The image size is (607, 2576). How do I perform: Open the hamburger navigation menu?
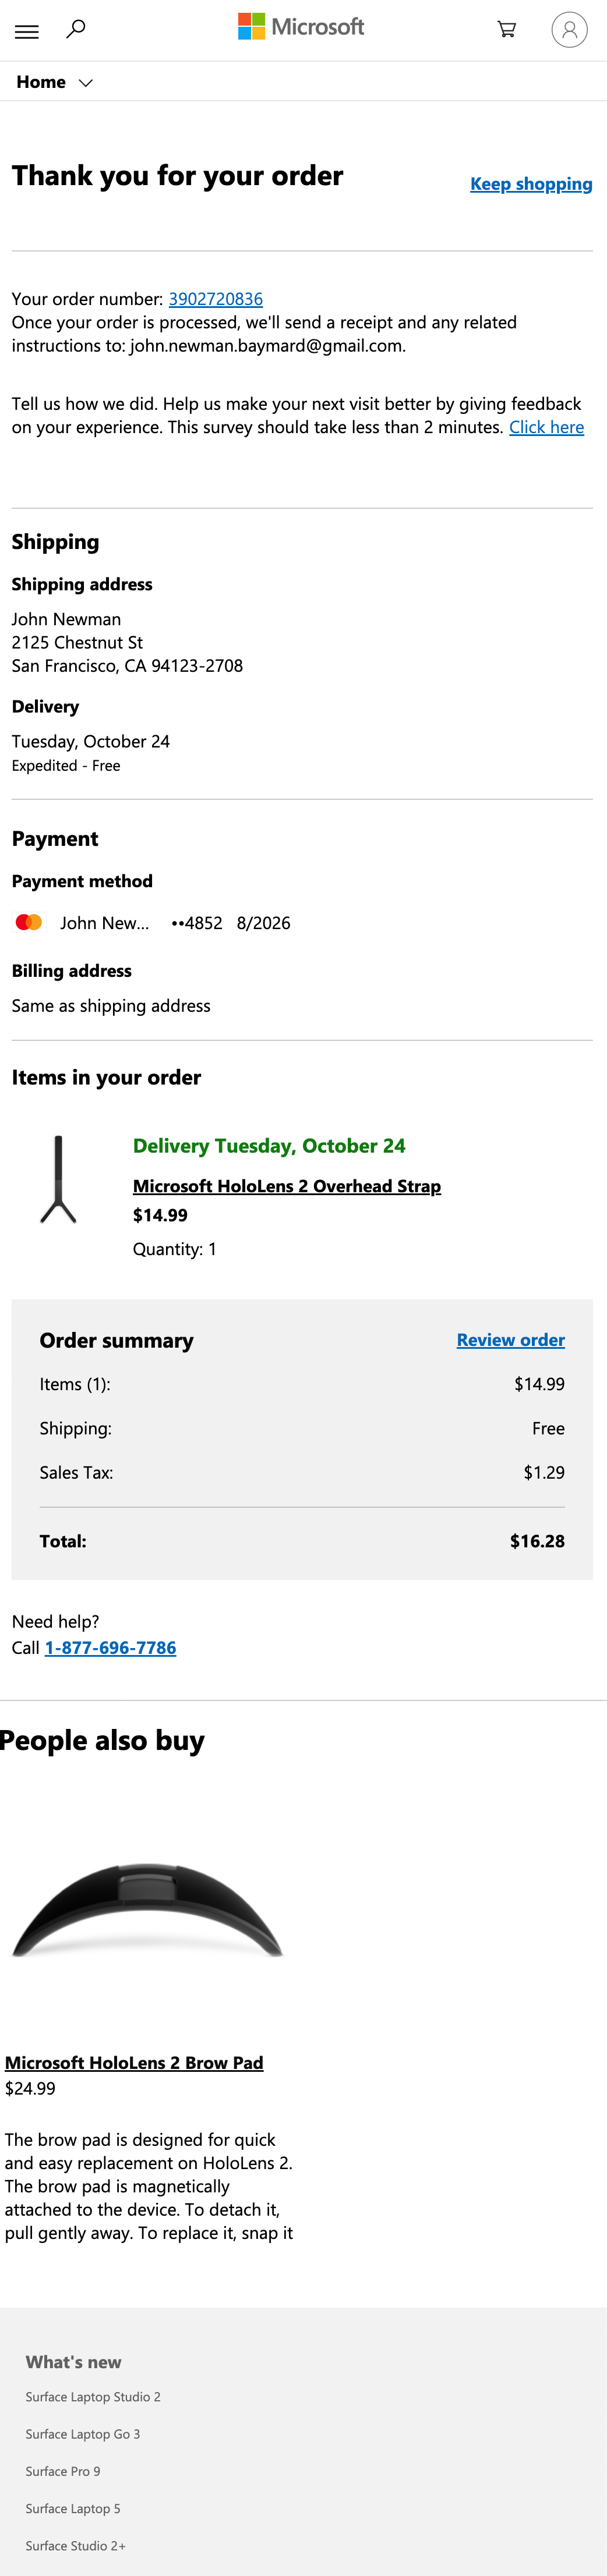pos(26,31)
